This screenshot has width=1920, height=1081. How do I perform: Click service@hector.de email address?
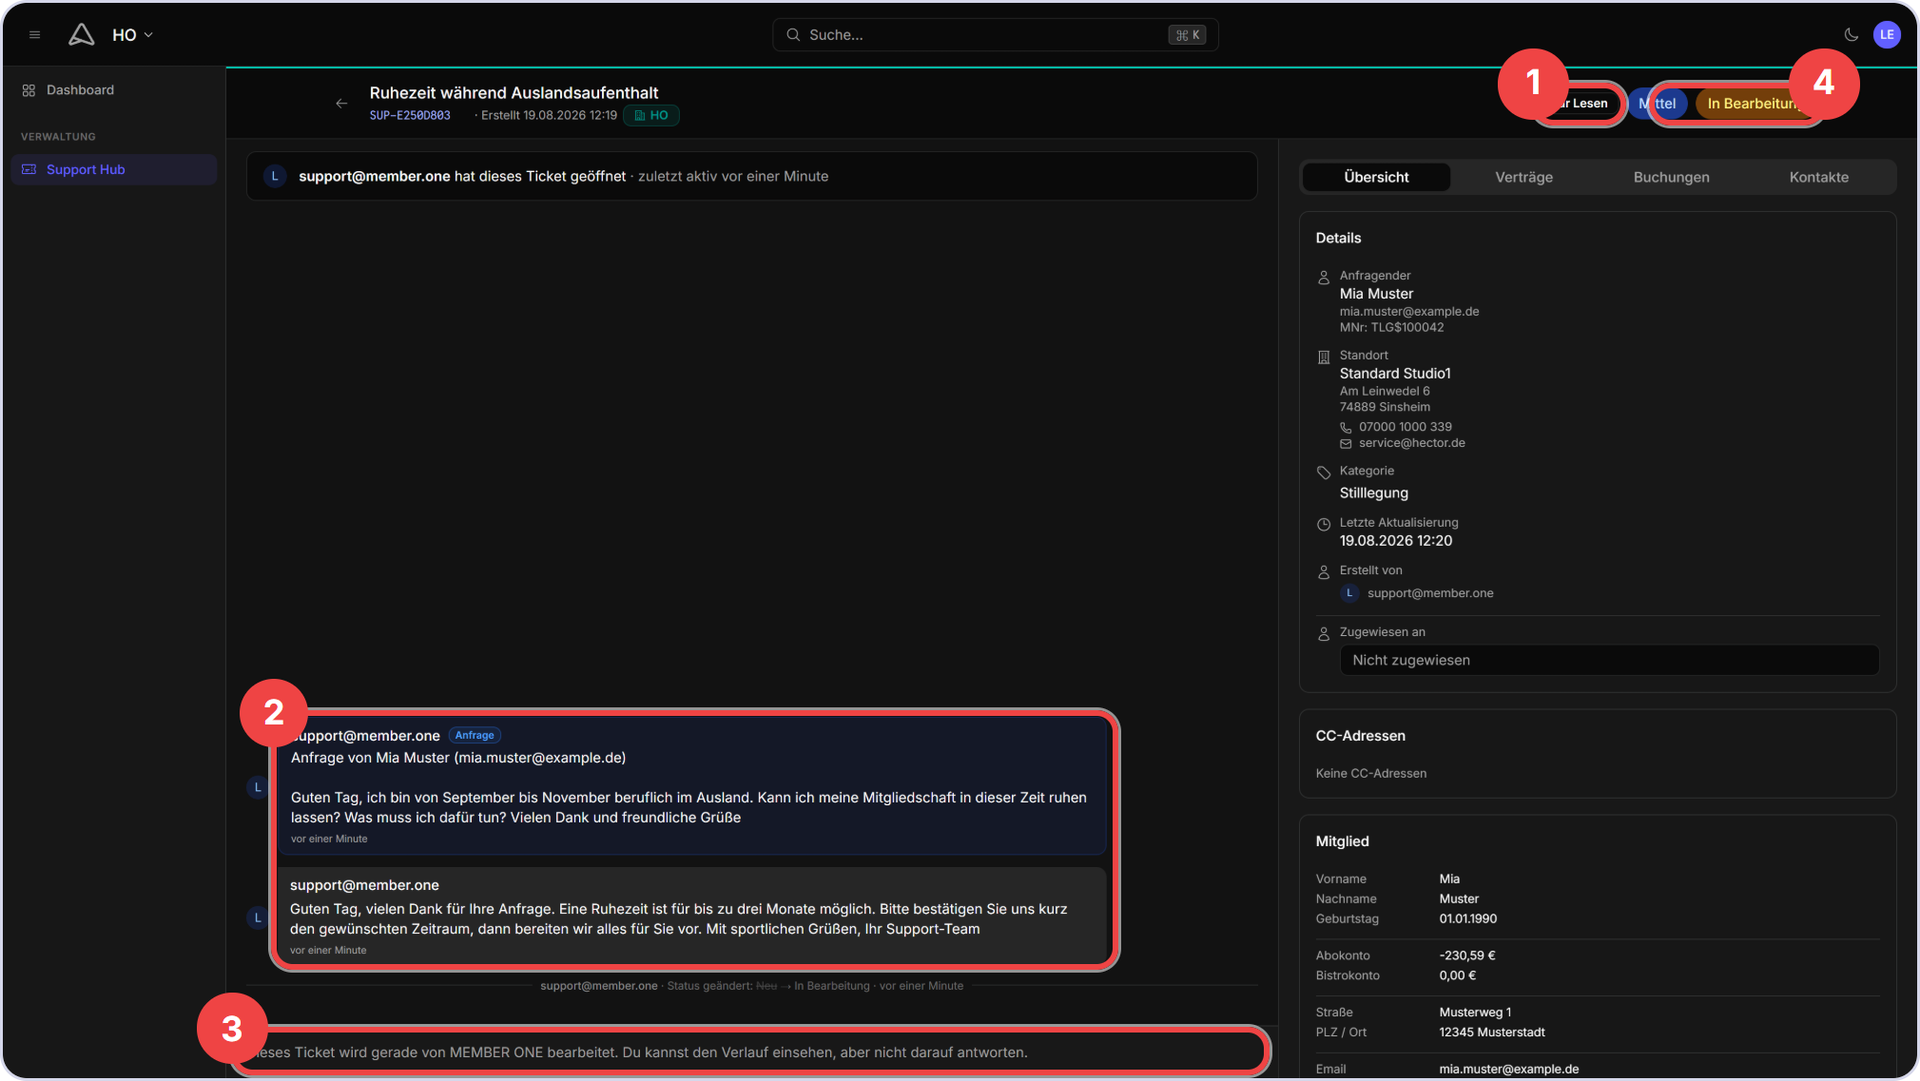pos(1412,443)
